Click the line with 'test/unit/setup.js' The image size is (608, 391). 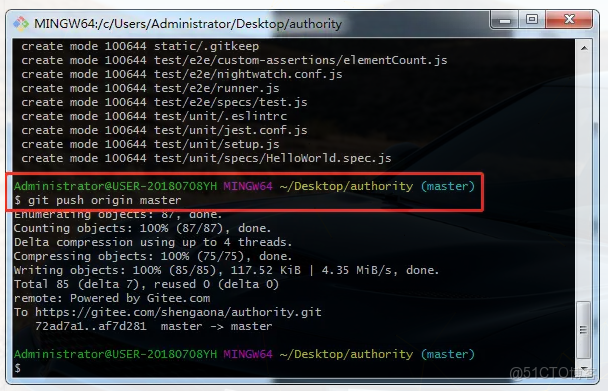click(x=150, y=144)
